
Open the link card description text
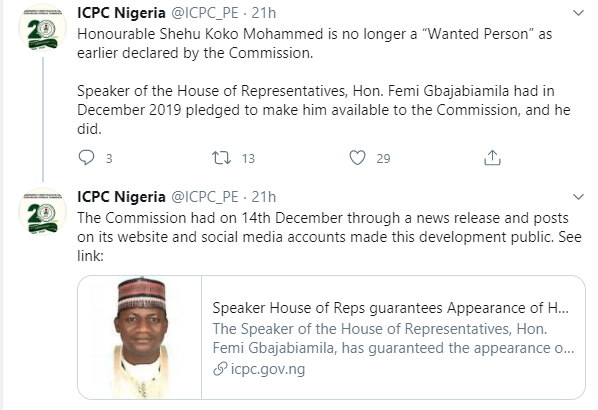pos(393,338)
